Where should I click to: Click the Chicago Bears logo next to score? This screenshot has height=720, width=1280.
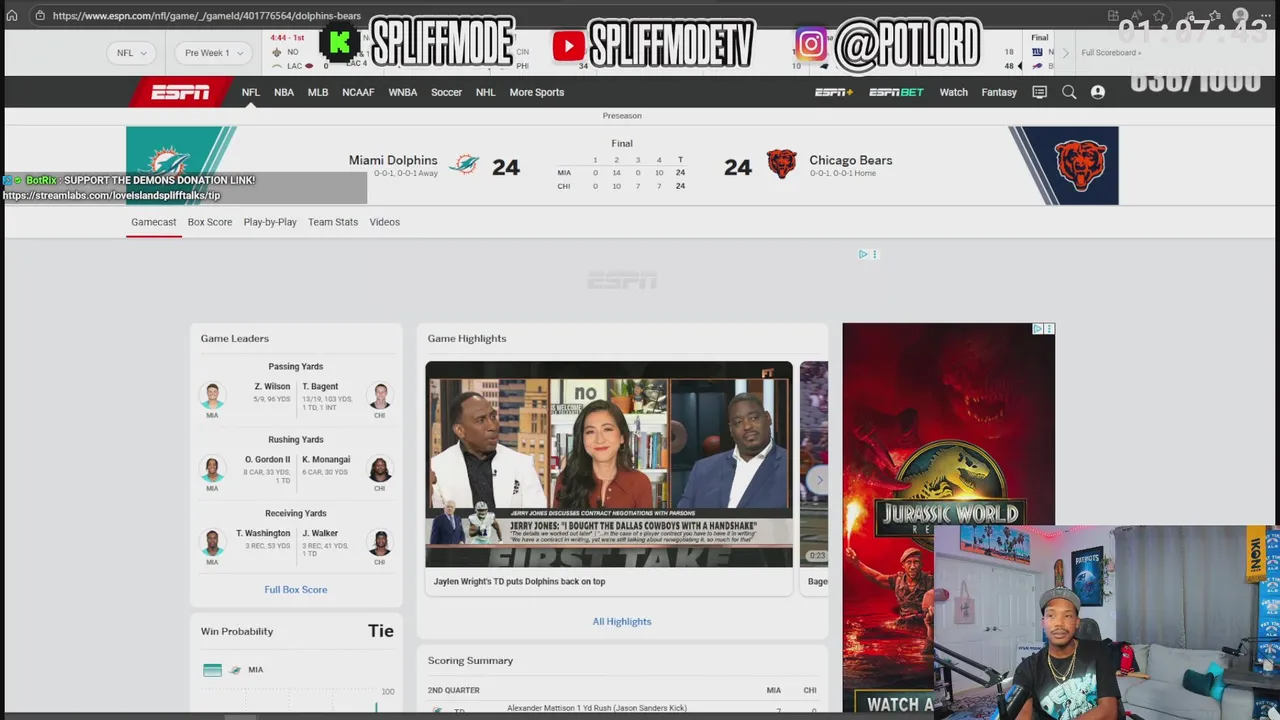tap(781, 164)
